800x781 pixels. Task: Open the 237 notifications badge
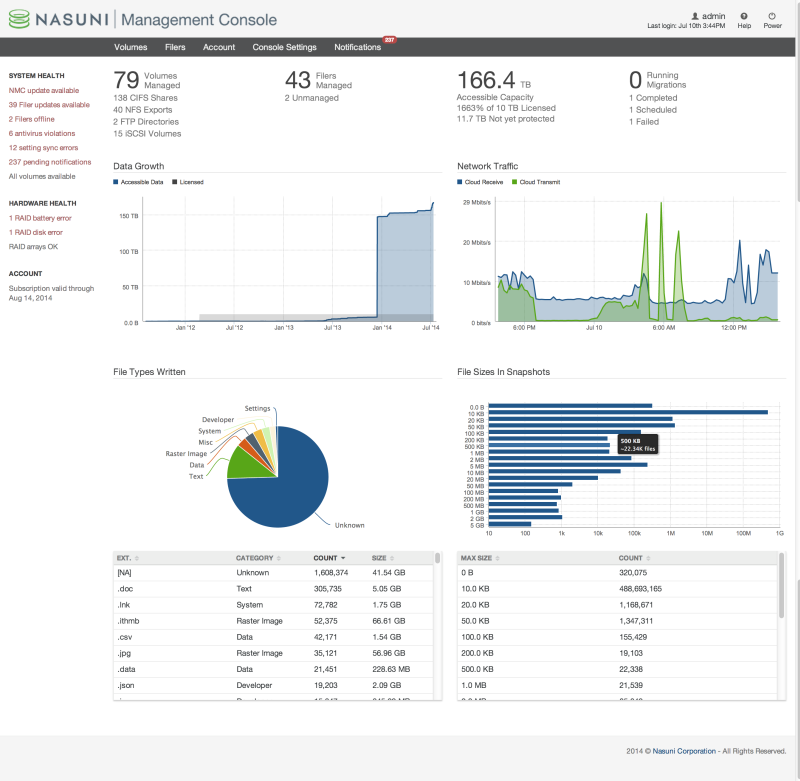(x=389, y=40)
